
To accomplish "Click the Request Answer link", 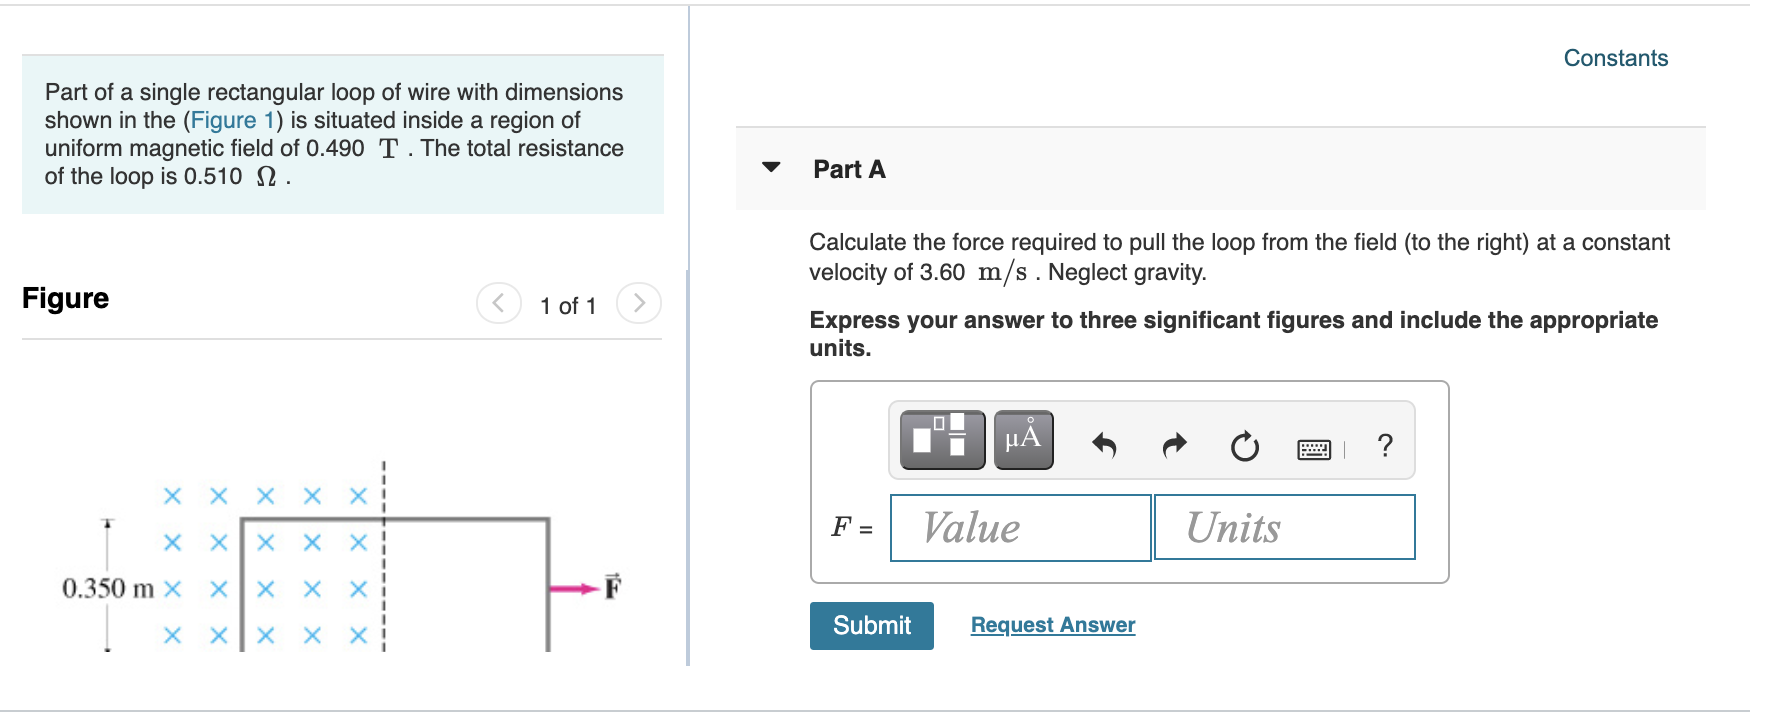I will pos(1053,625).
